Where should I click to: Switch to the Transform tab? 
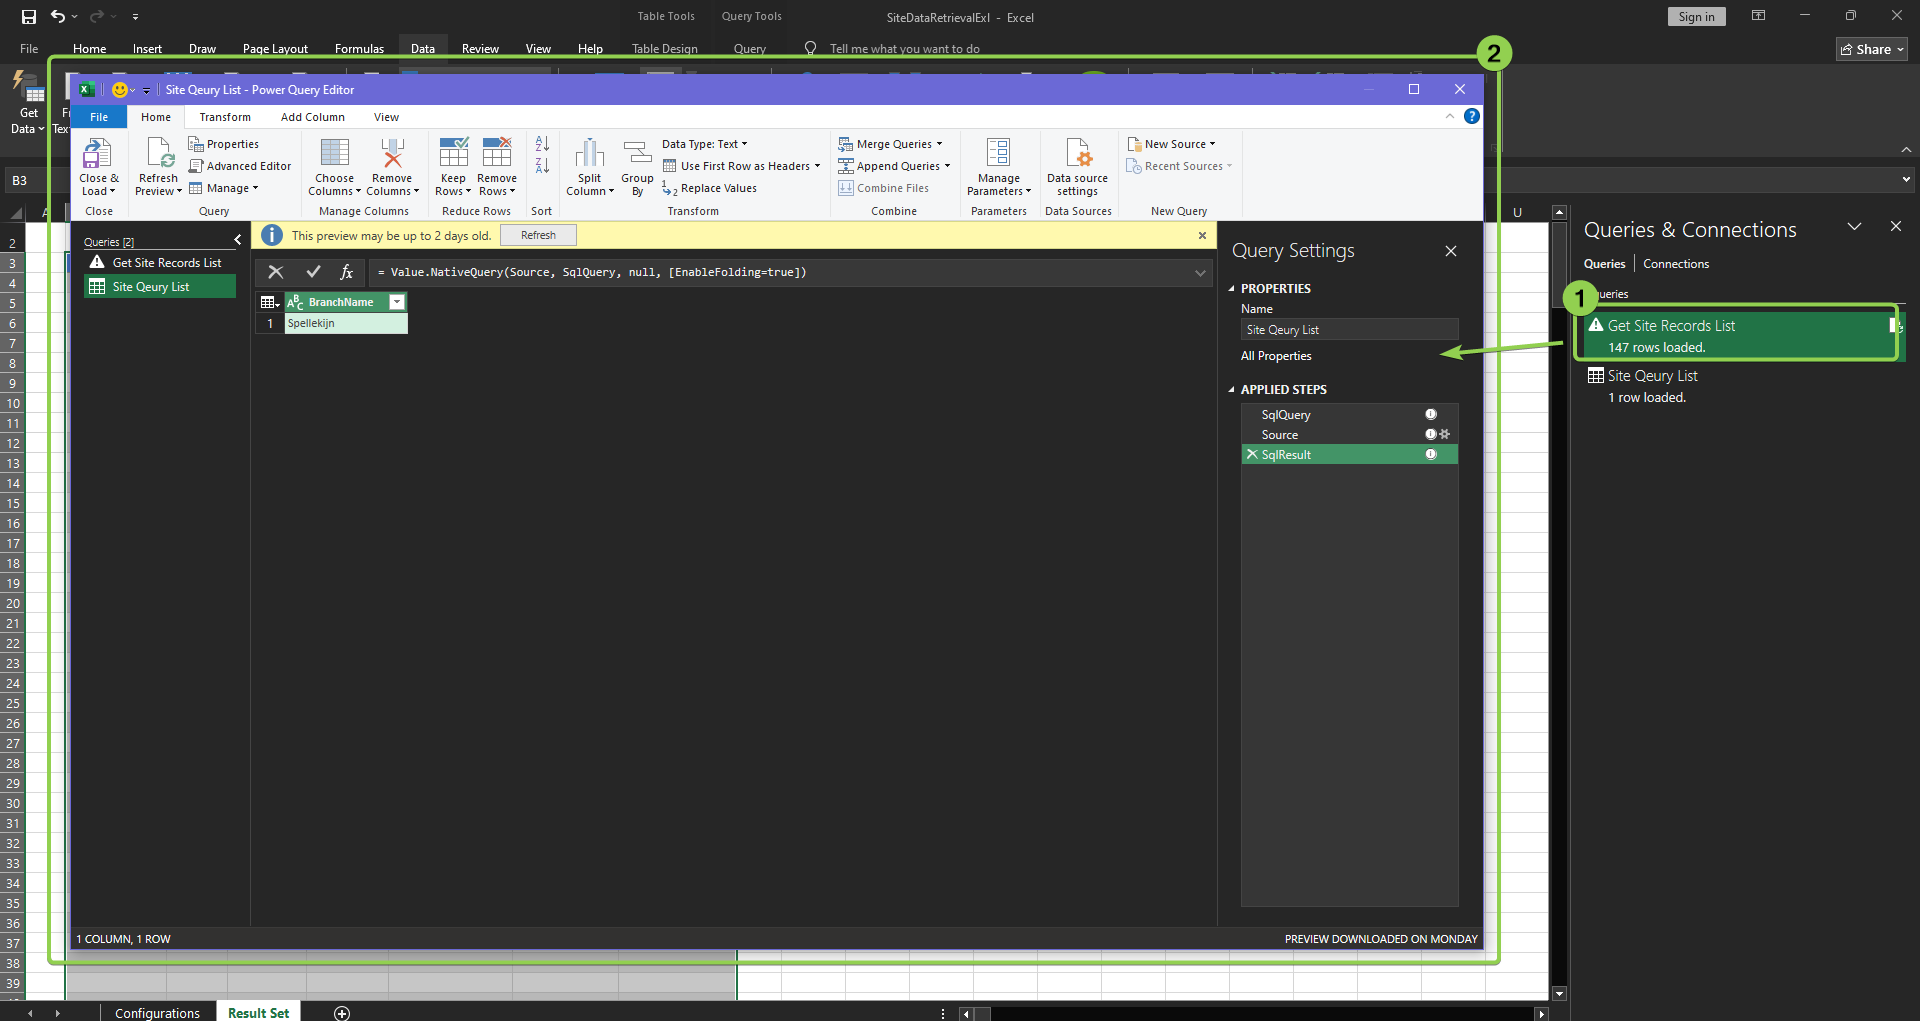tap(225, 117)
